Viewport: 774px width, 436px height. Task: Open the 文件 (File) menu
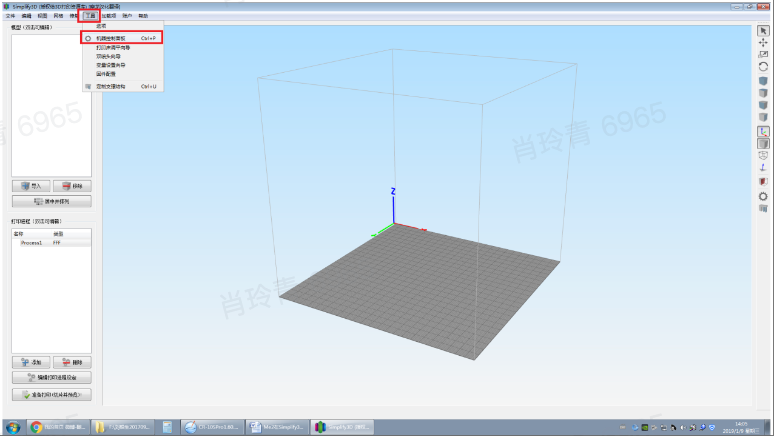tap(10, 16)
